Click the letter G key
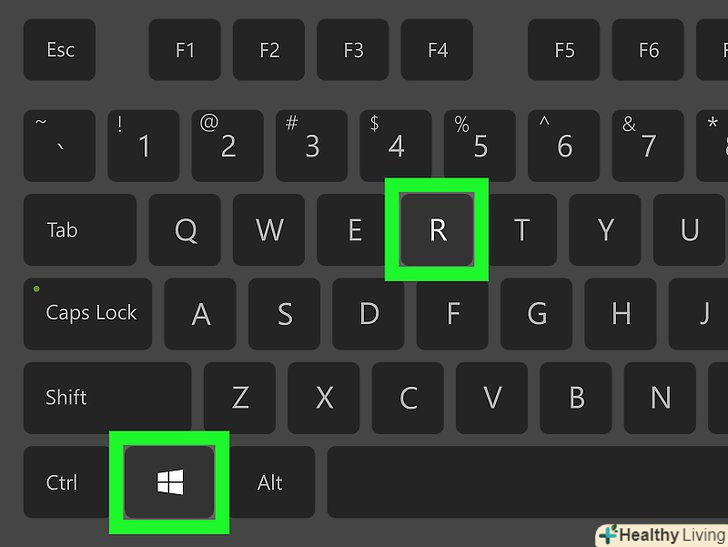 (x=536, y=313)
